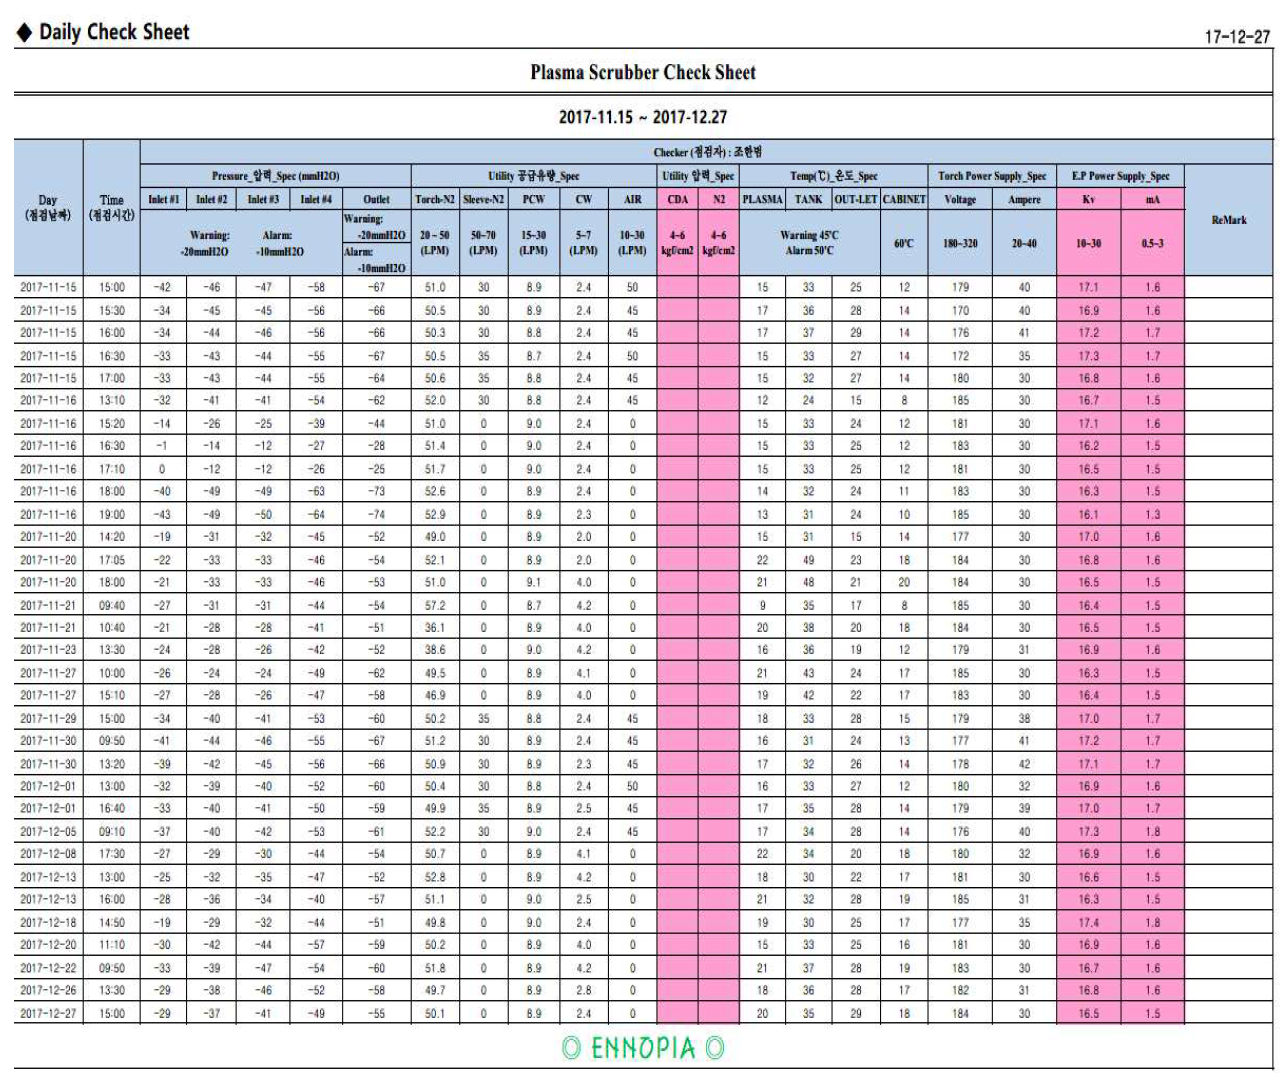
Task: Click the 'Daily Check Sheet' title
Action: [x=113, y=32]
